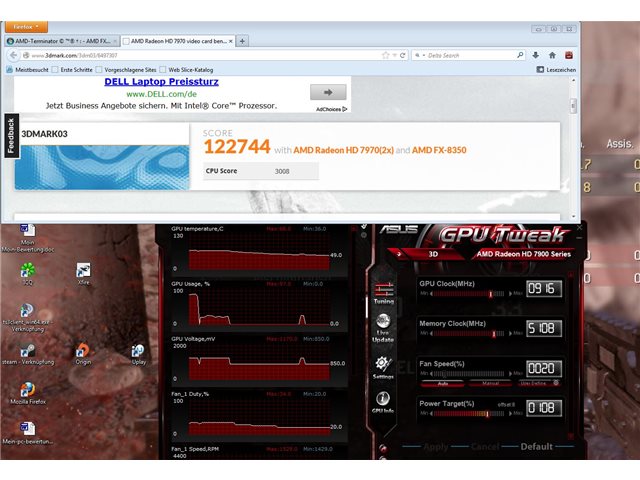Click the Default button in GPU Tweak
This screenshot has height=480, width=640.
(x=536, y=447)
